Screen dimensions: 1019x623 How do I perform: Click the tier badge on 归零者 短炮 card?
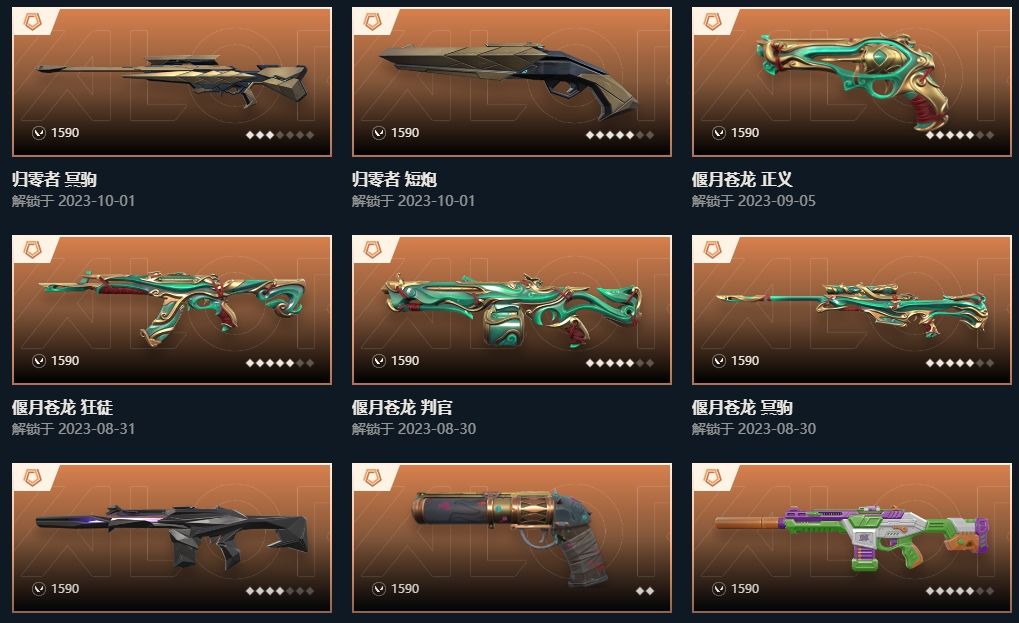(x=372, y=21)
